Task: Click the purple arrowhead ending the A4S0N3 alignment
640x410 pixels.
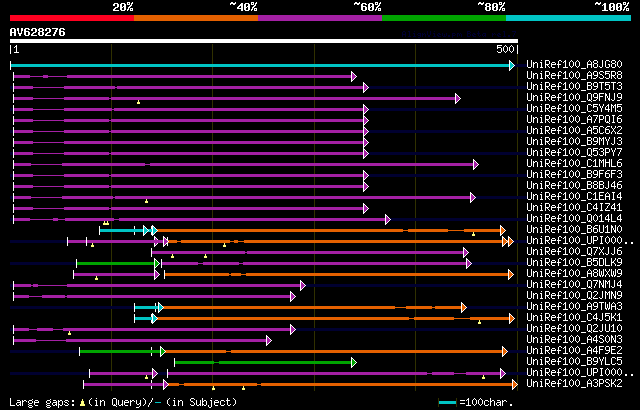Action: 269,341
